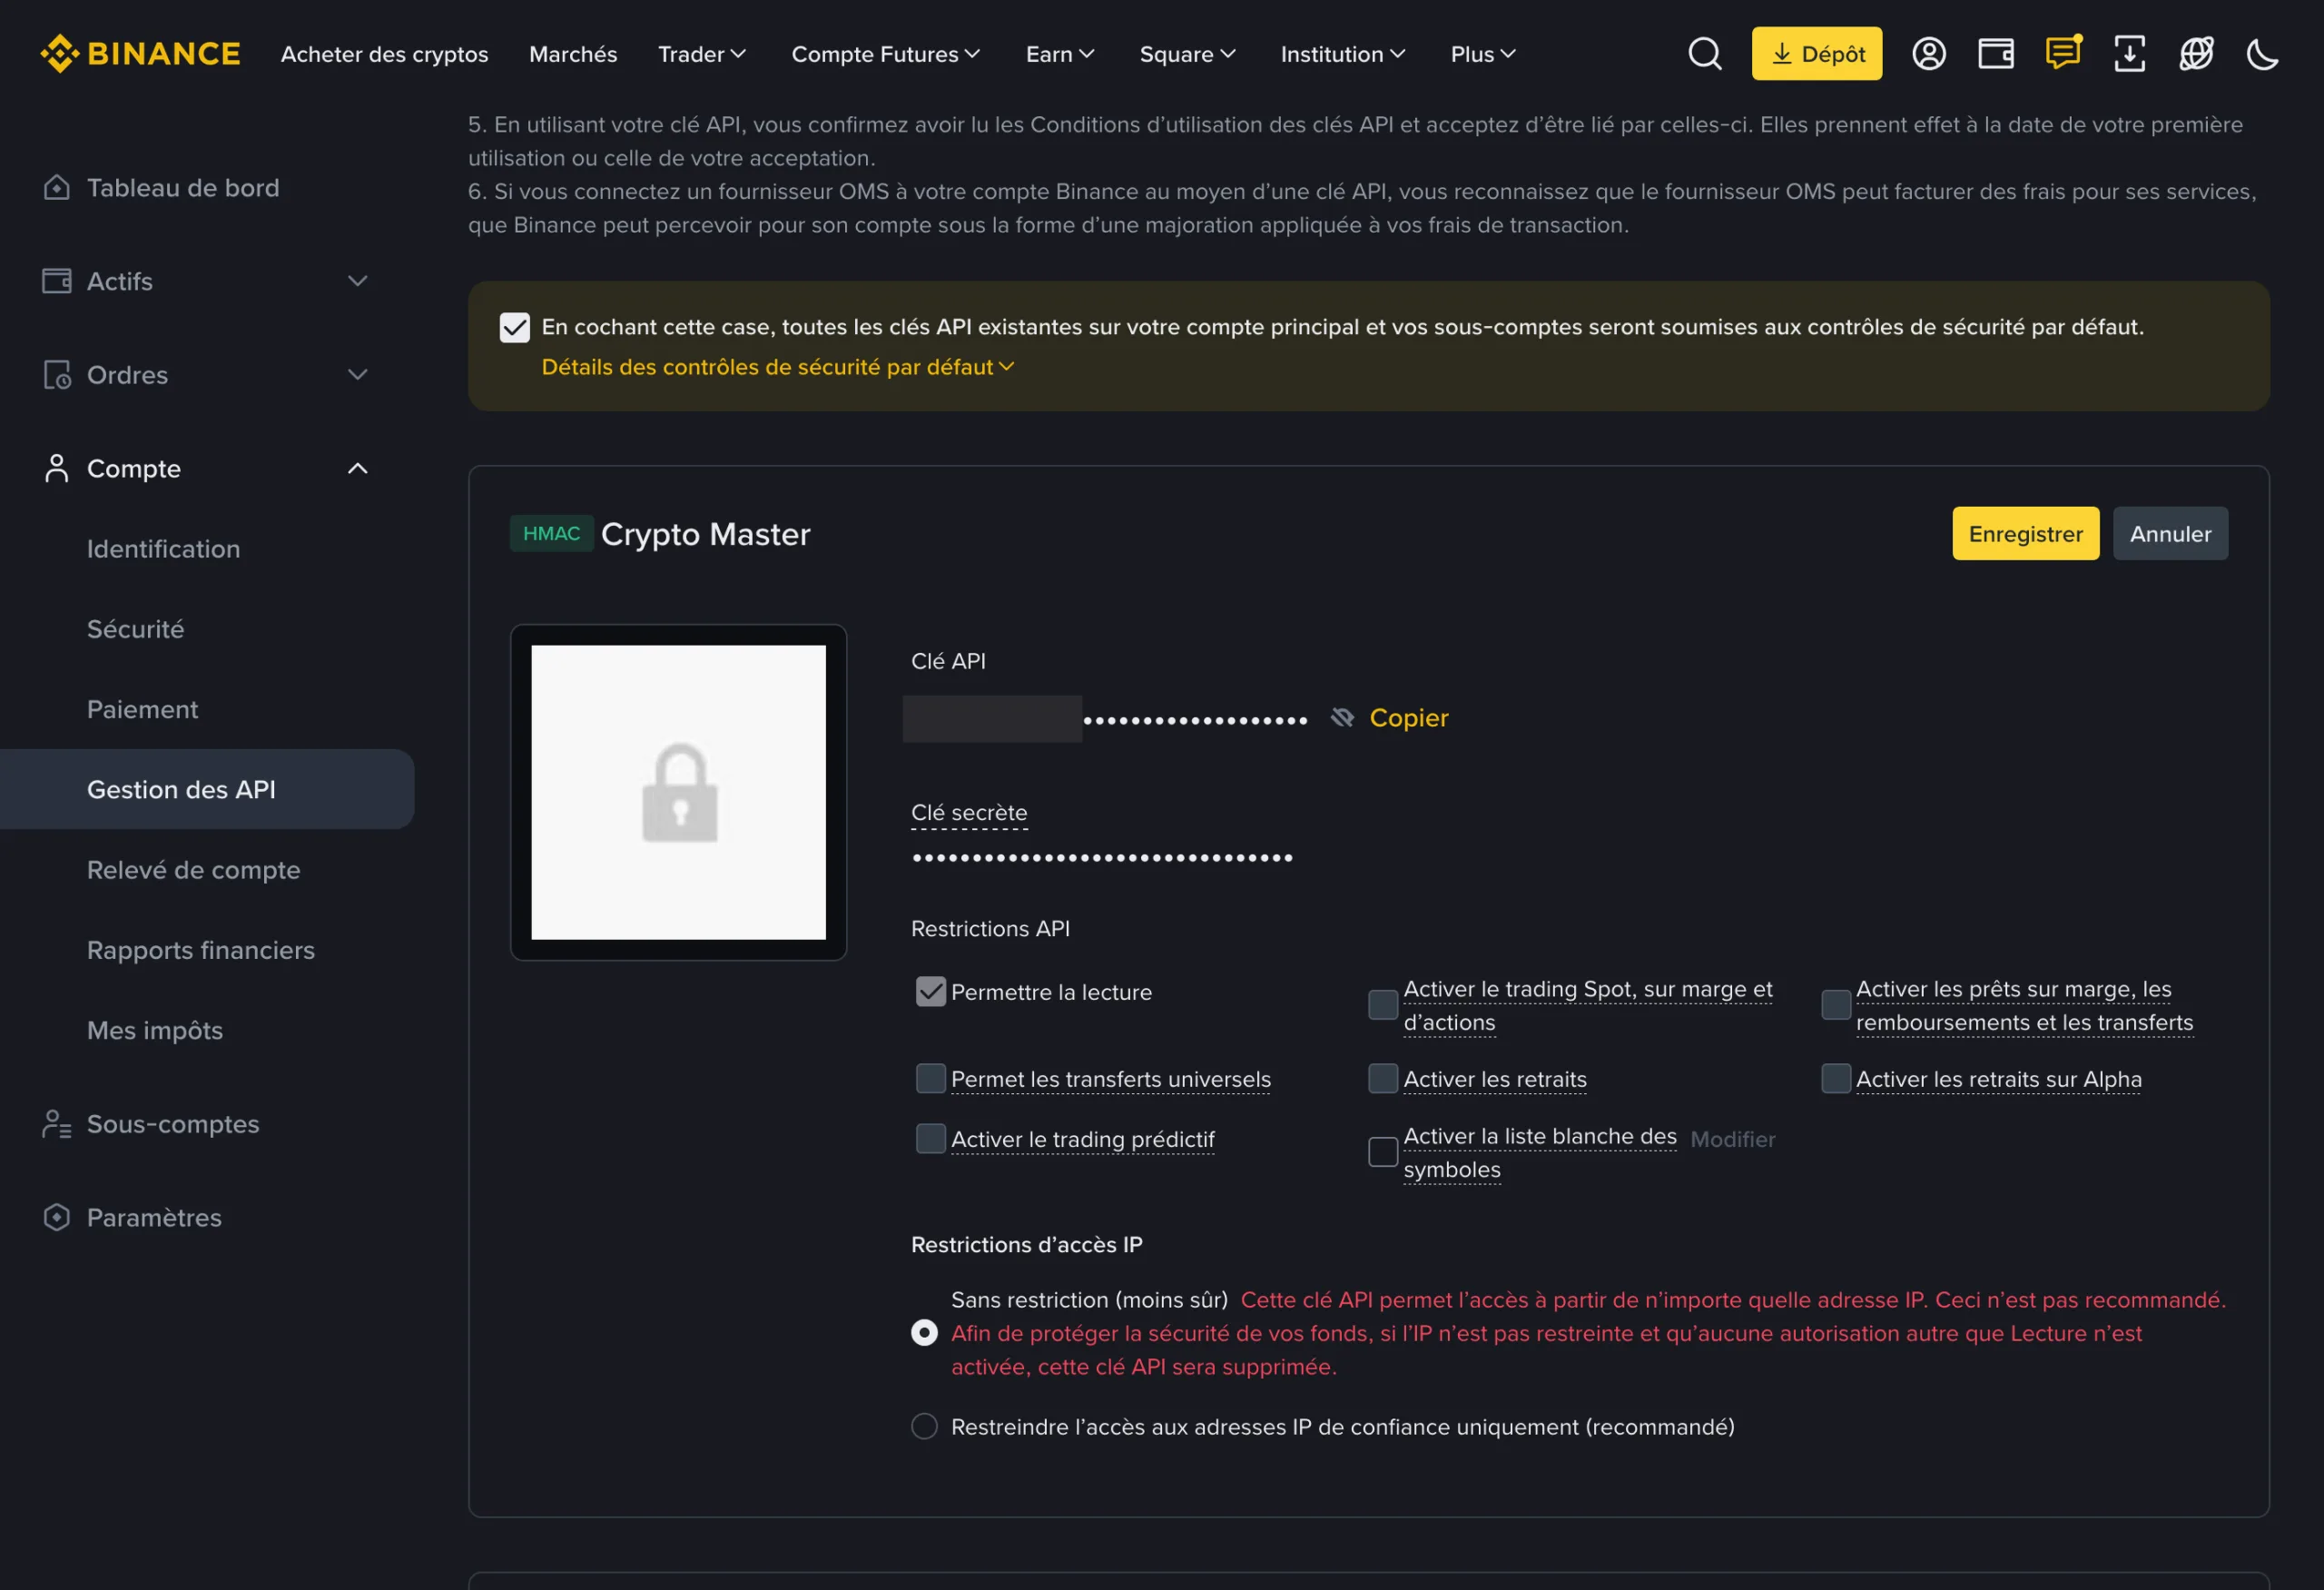Select Sans restriction radio button
This screenshot has width=2324, height=1590.
pos(925,1333)
